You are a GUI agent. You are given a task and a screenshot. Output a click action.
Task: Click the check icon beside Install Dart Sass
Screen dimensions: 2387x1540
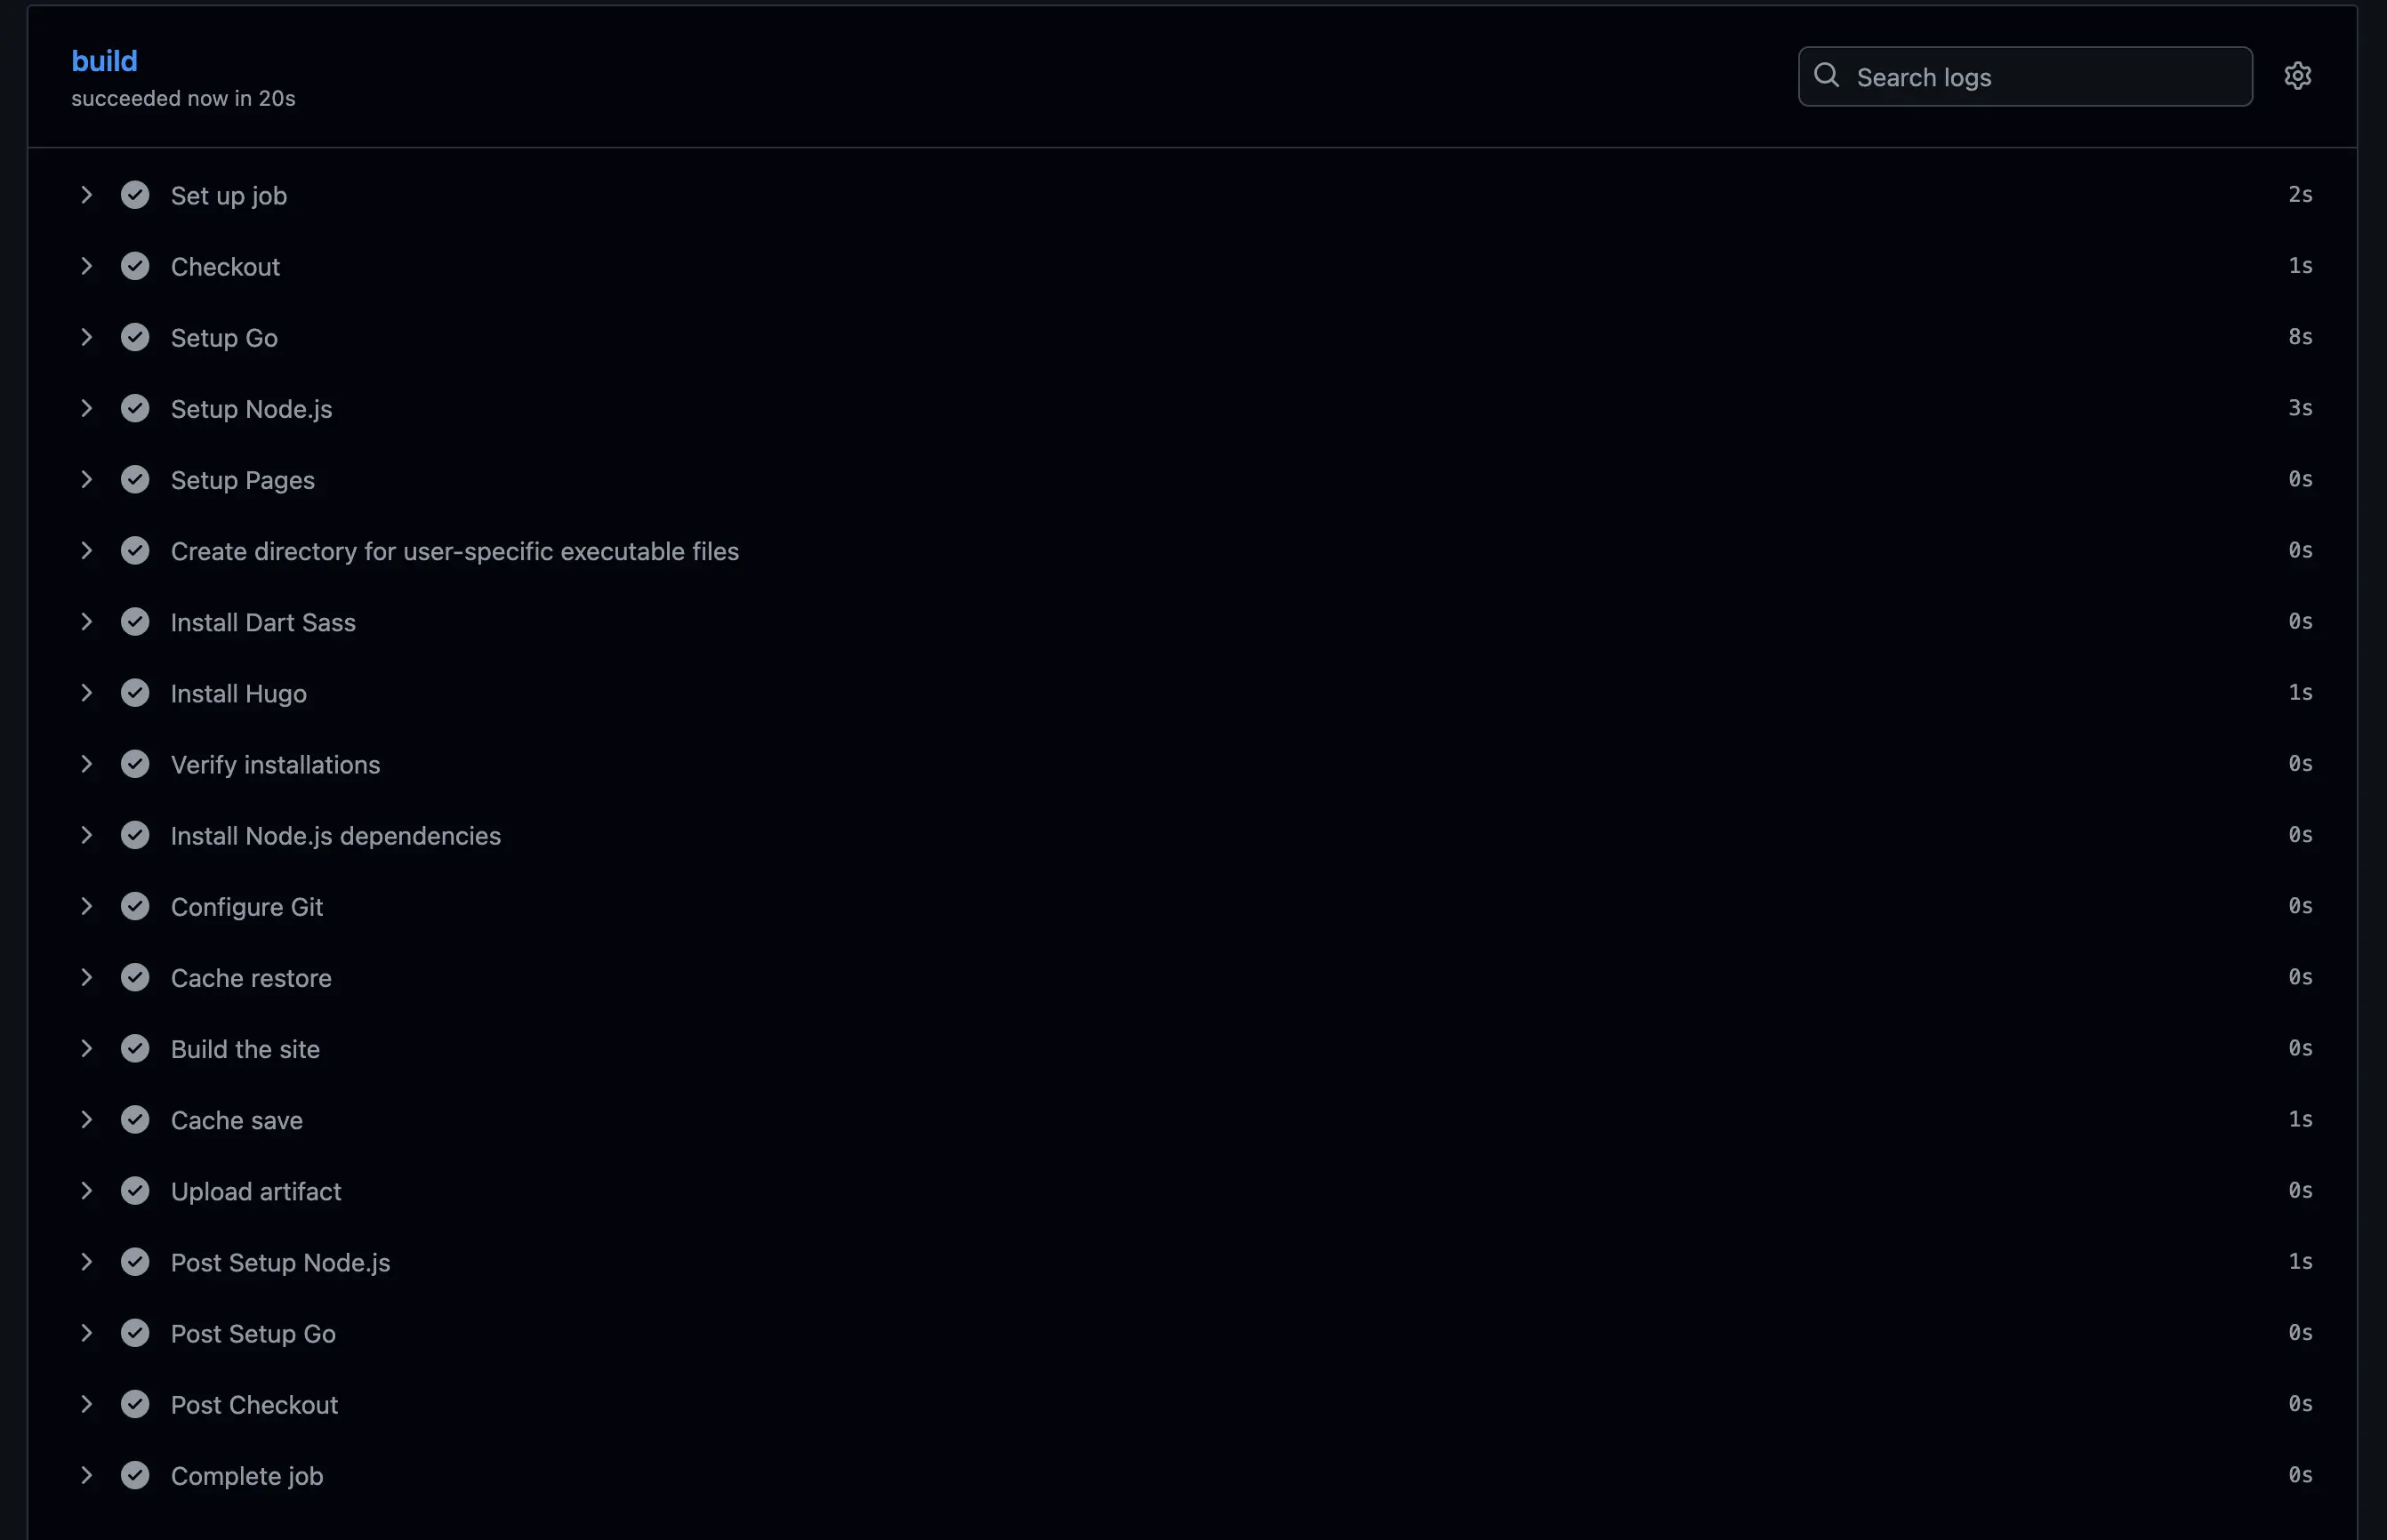[x=135, y=622]
